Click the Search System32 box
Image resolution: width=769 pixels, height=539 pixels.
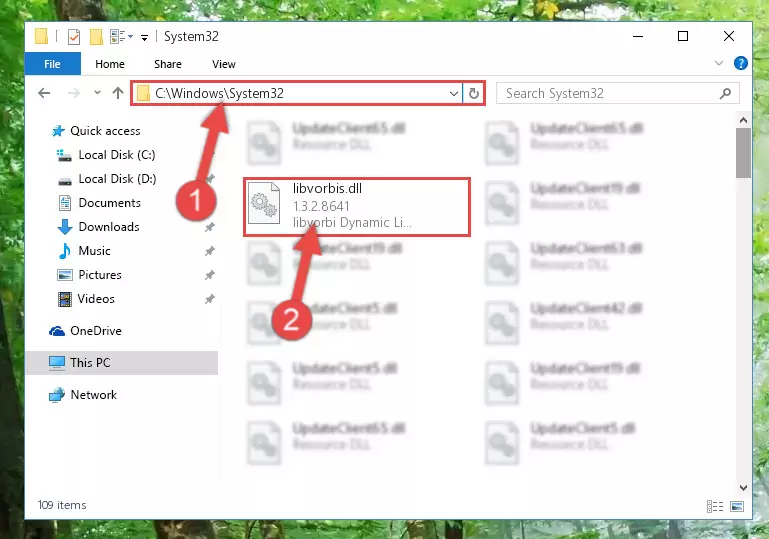pos(618,93)
